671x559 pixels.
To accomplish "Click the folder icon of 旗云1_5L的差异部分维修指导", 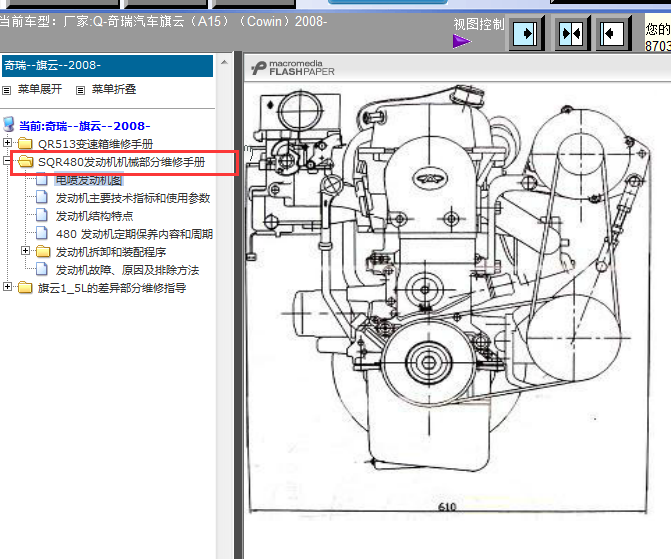I will [25, 287].
